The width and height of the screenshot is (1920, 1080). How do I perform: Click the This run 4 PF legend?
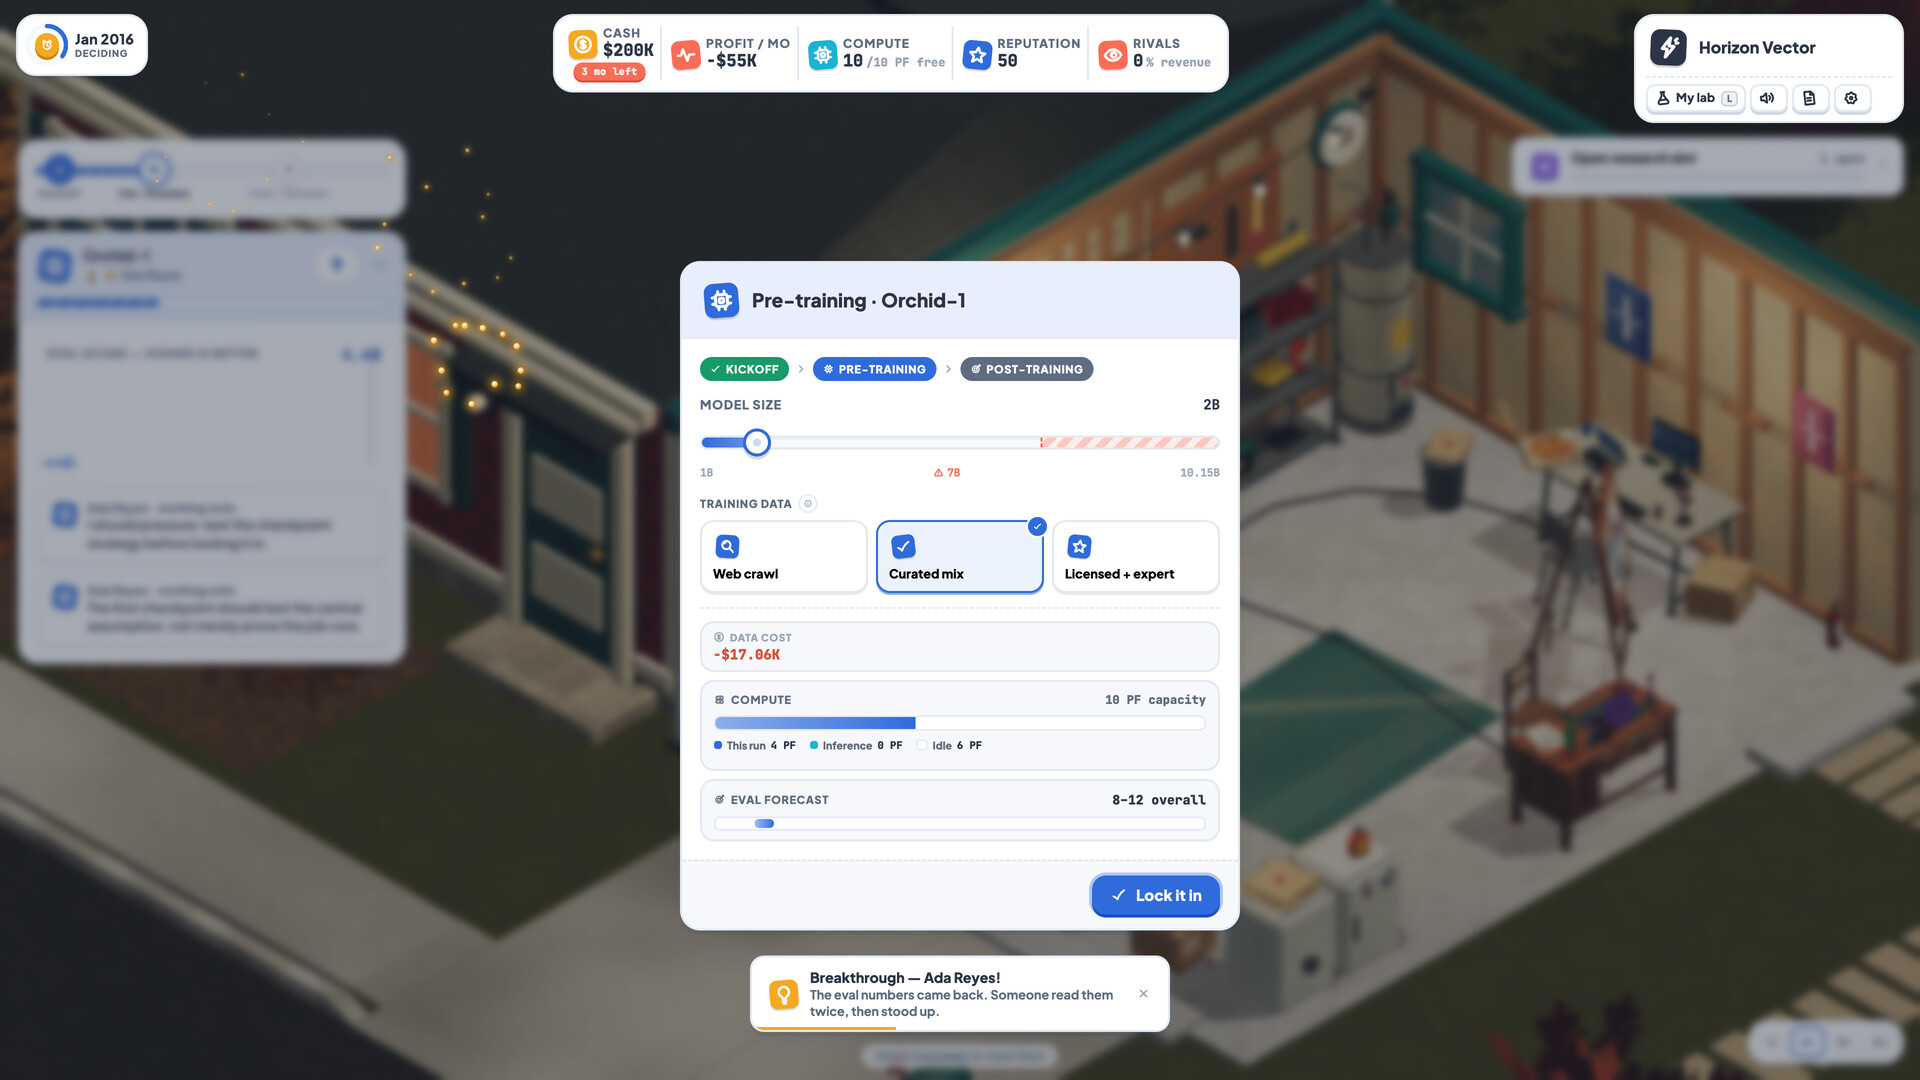[x=754, y=746]
